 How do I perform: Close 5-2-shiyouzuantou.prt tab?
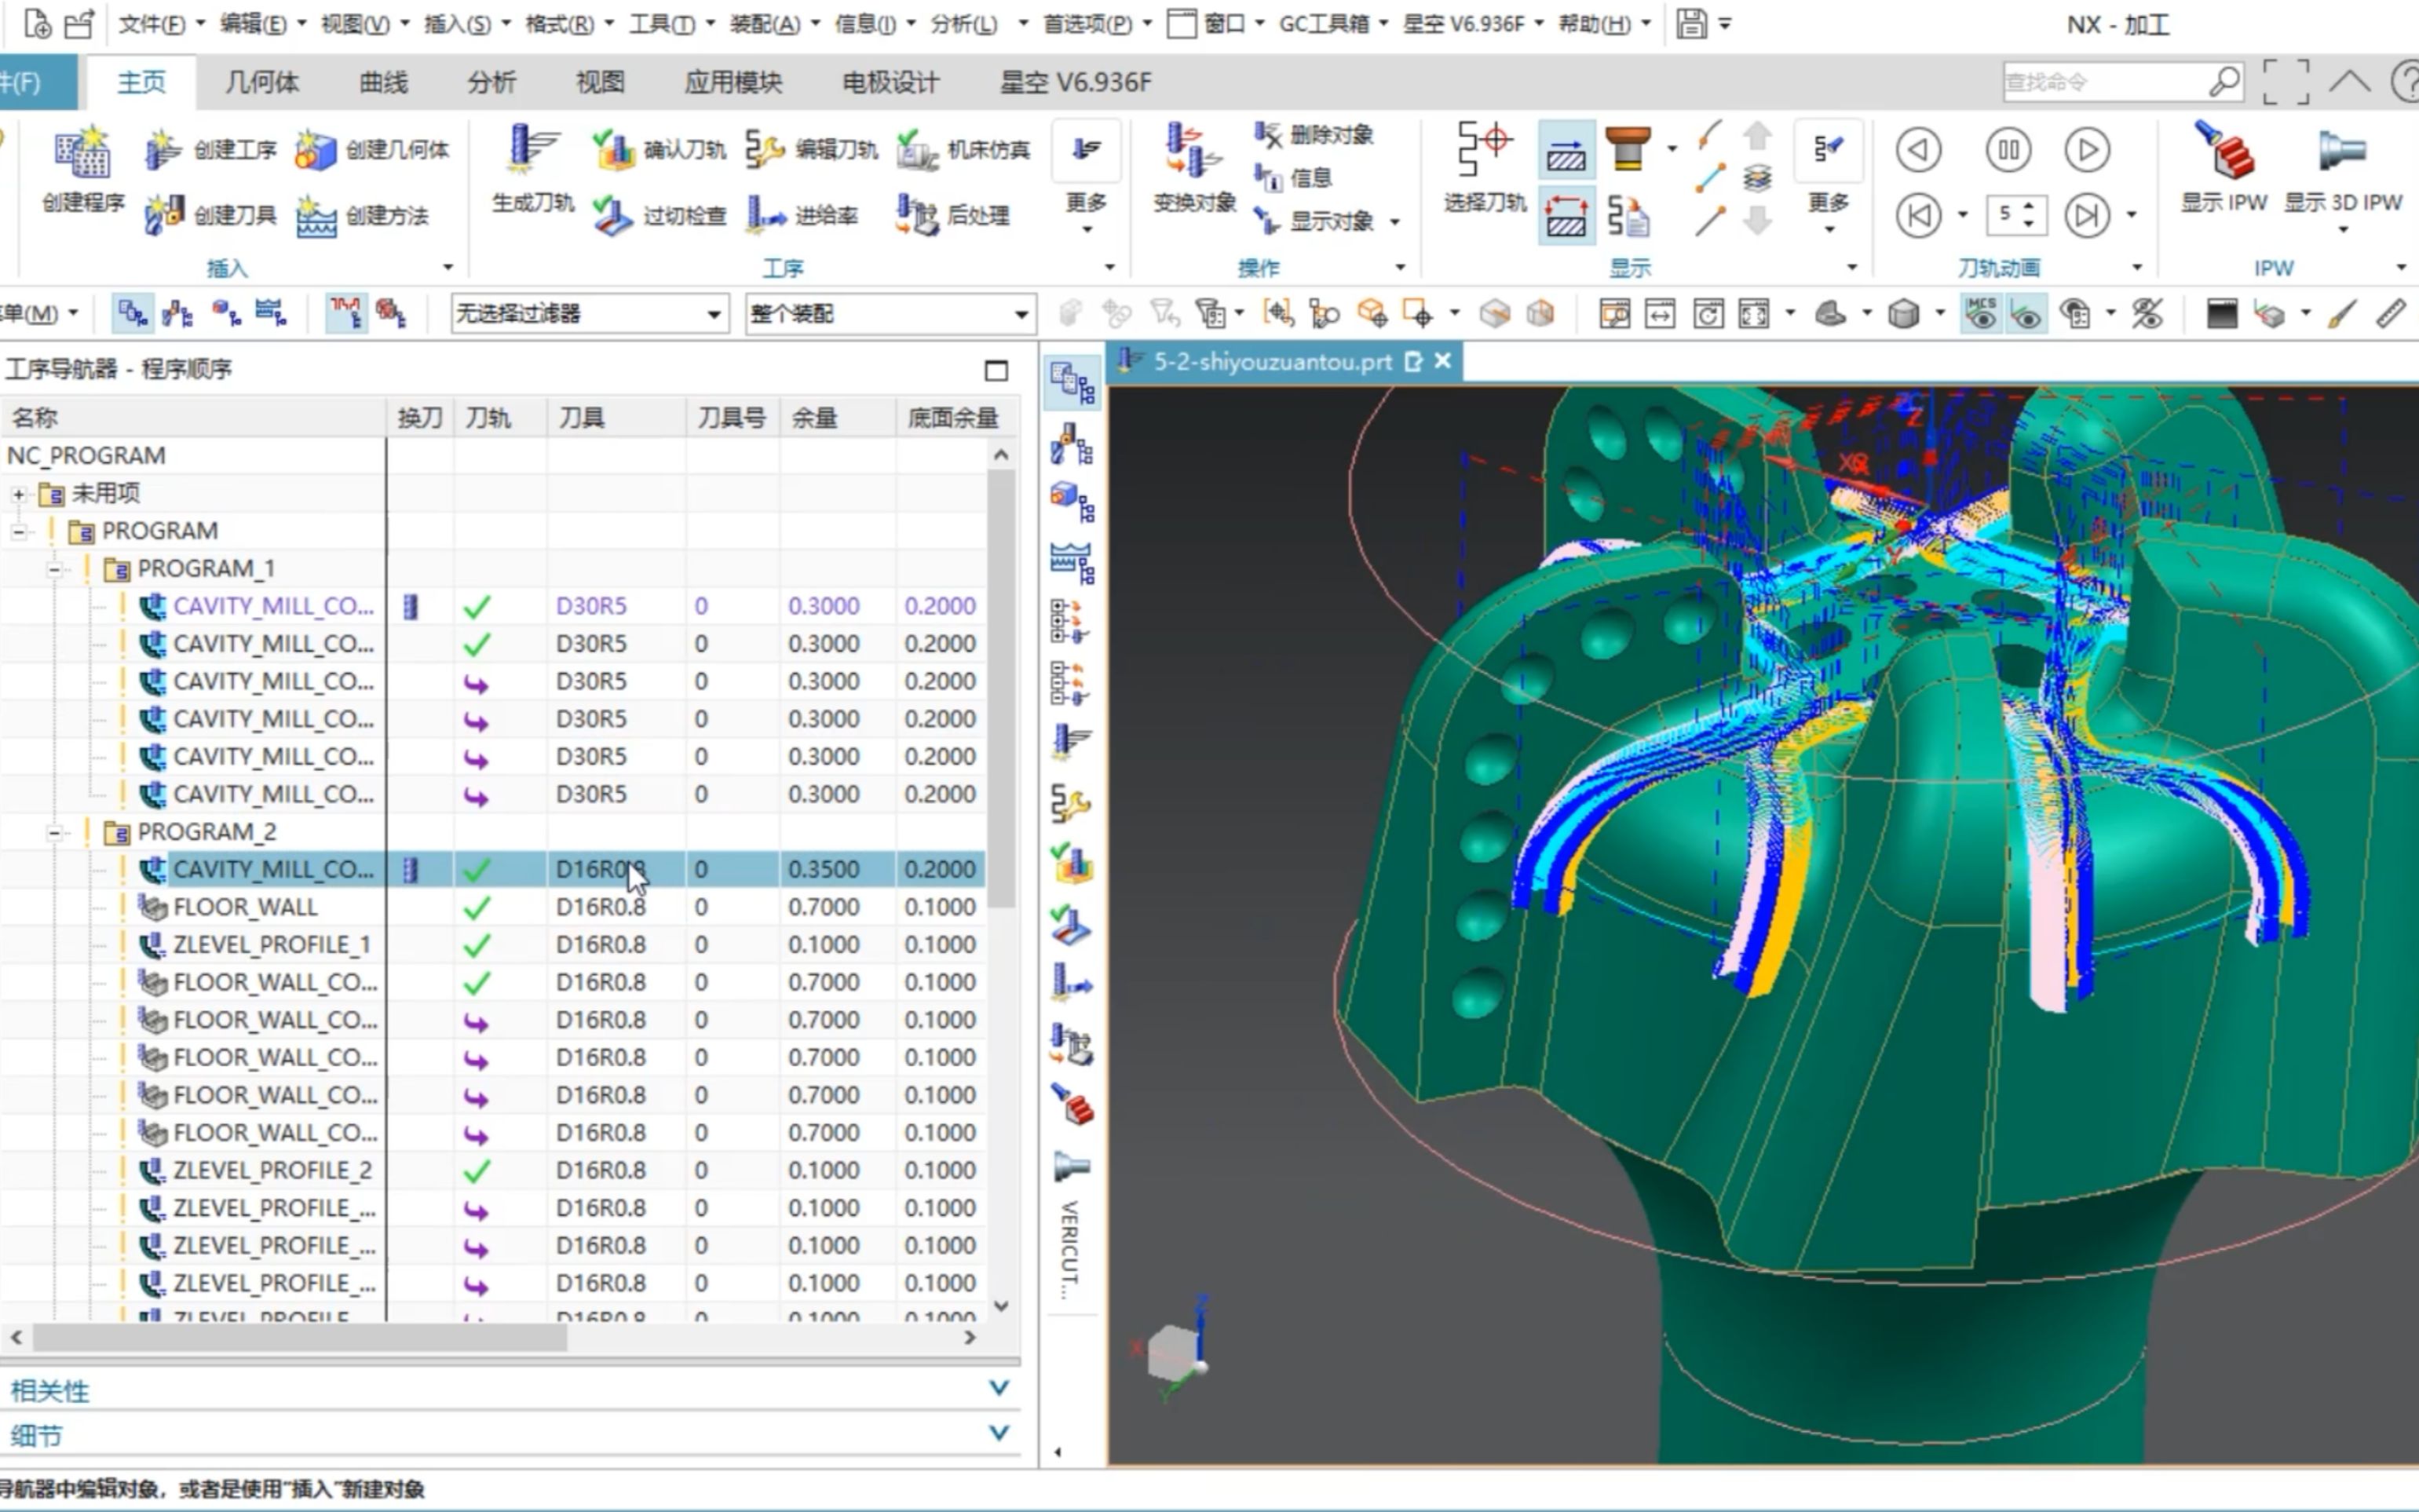point(1443,361)
